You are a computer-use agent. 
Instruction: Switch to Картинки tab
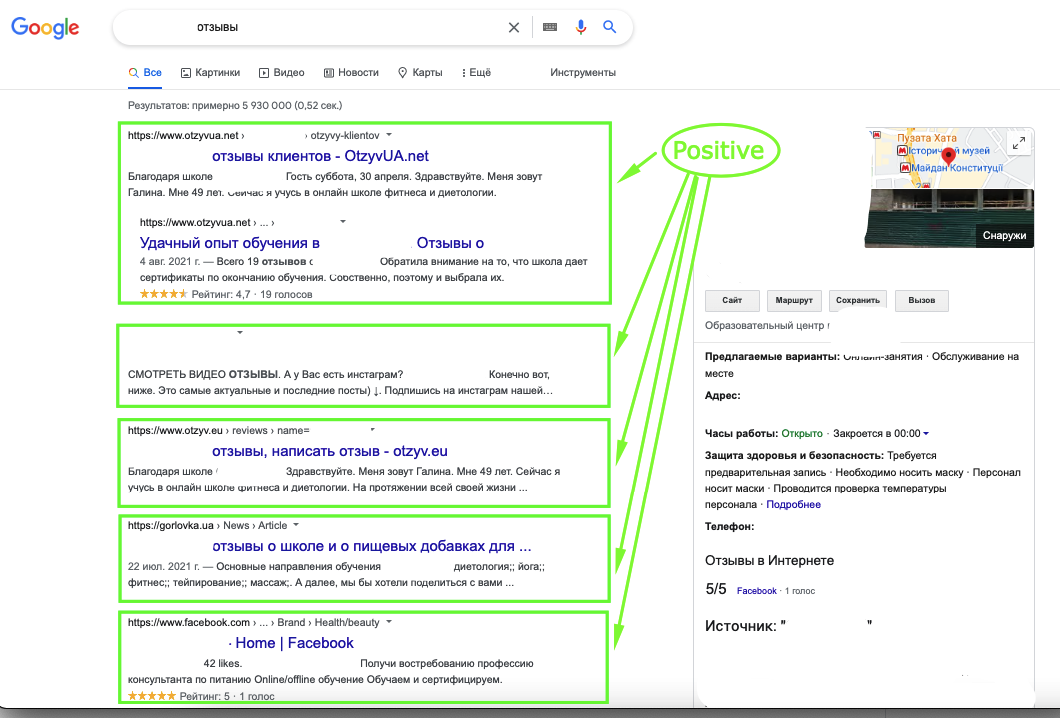tap(210, 72)
